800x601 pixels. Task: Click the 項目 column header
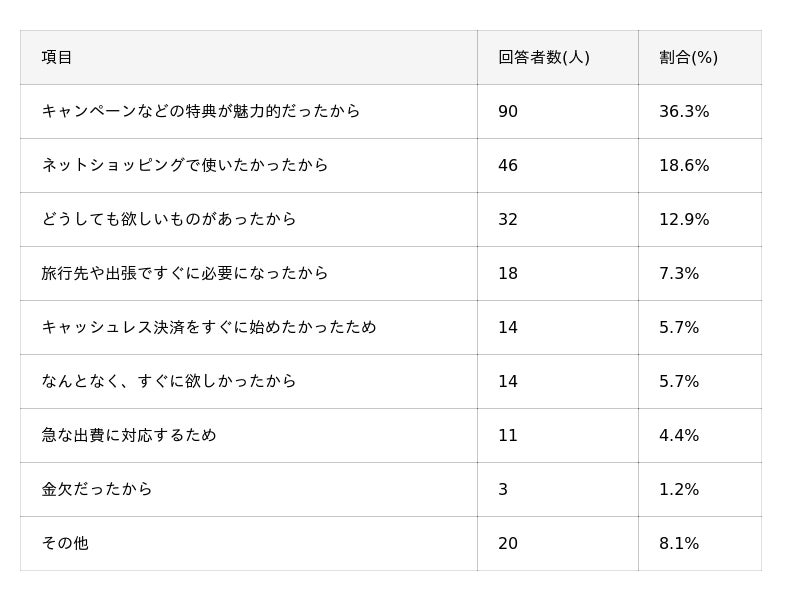(x=57, y=58)
